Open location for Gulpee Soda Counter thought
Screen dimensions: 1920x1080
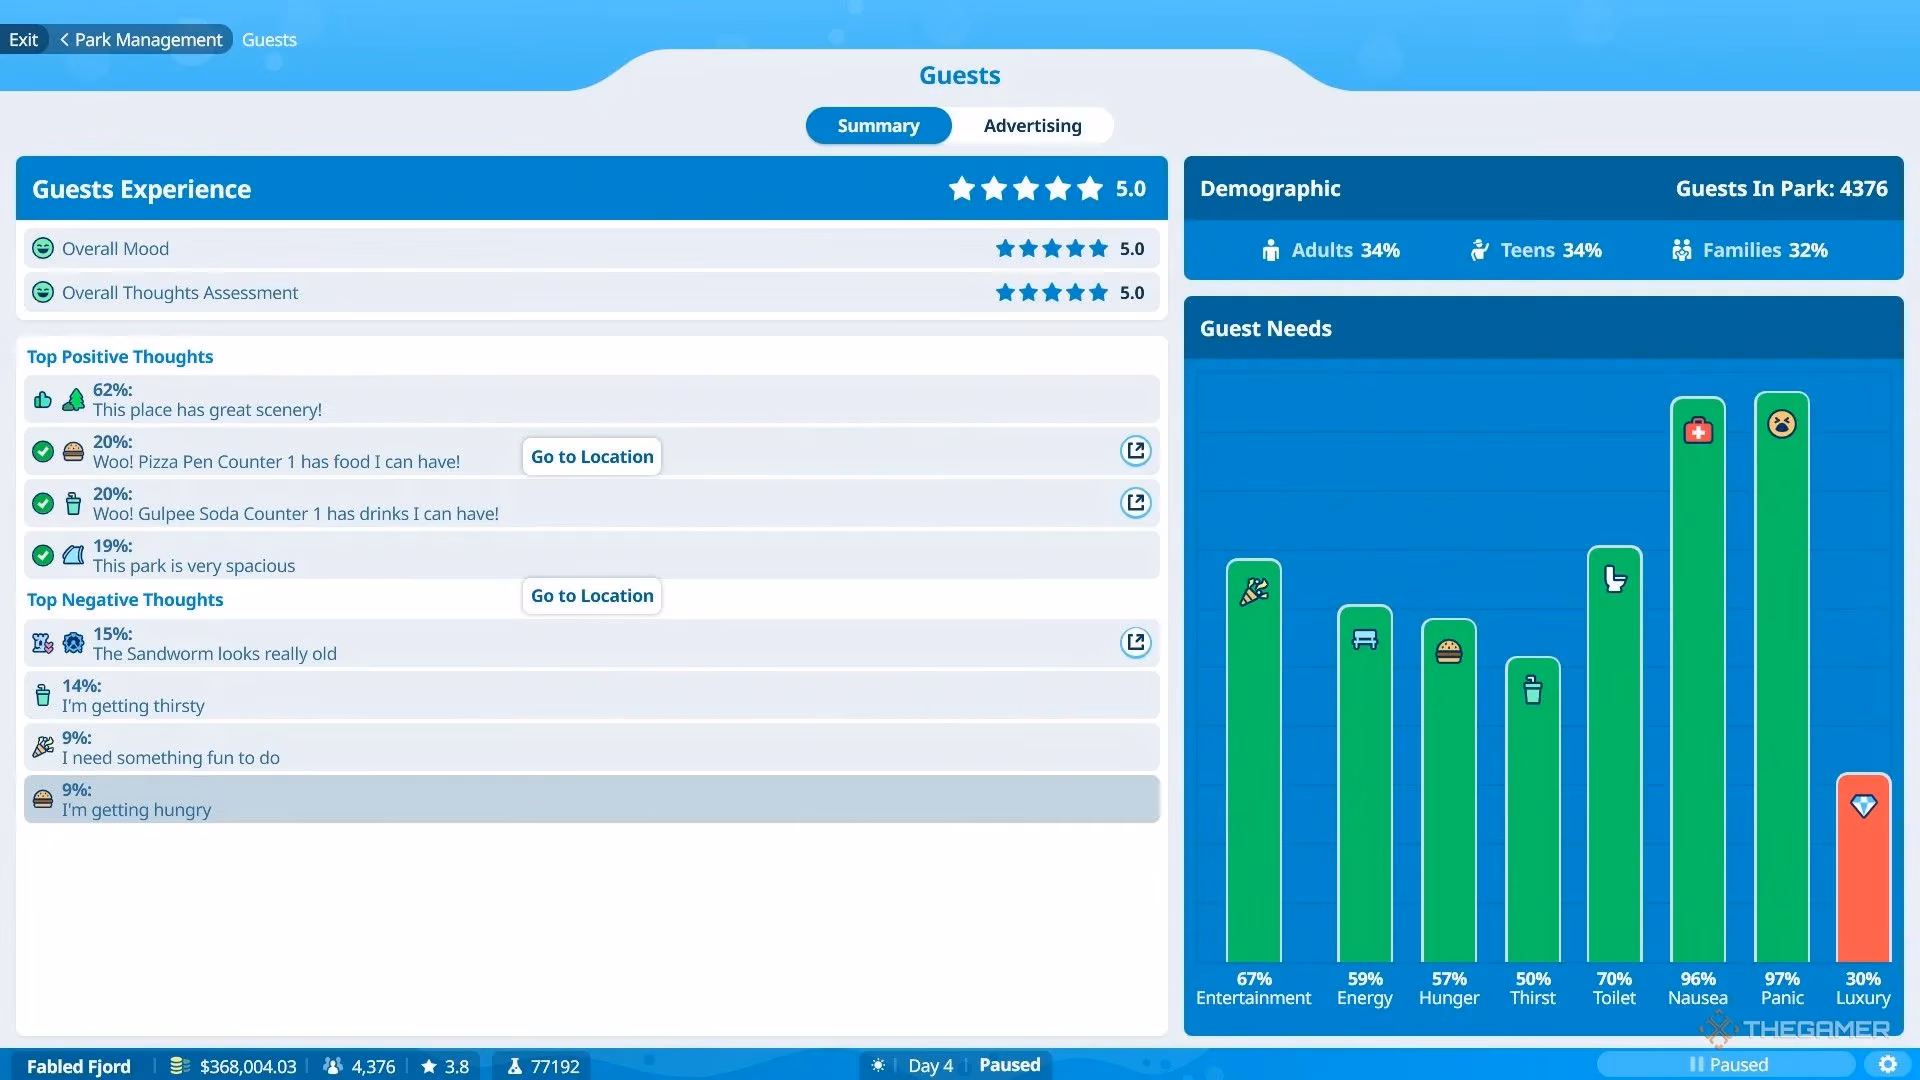pyautogui.click(x=1135, y=503)
